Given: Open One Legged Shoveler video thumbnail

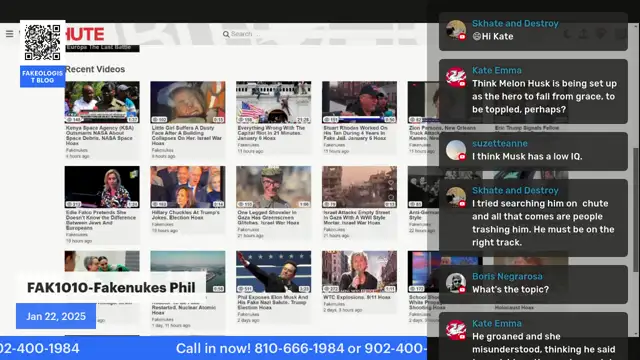Looking at the screenshot, I should click(273, 187).
